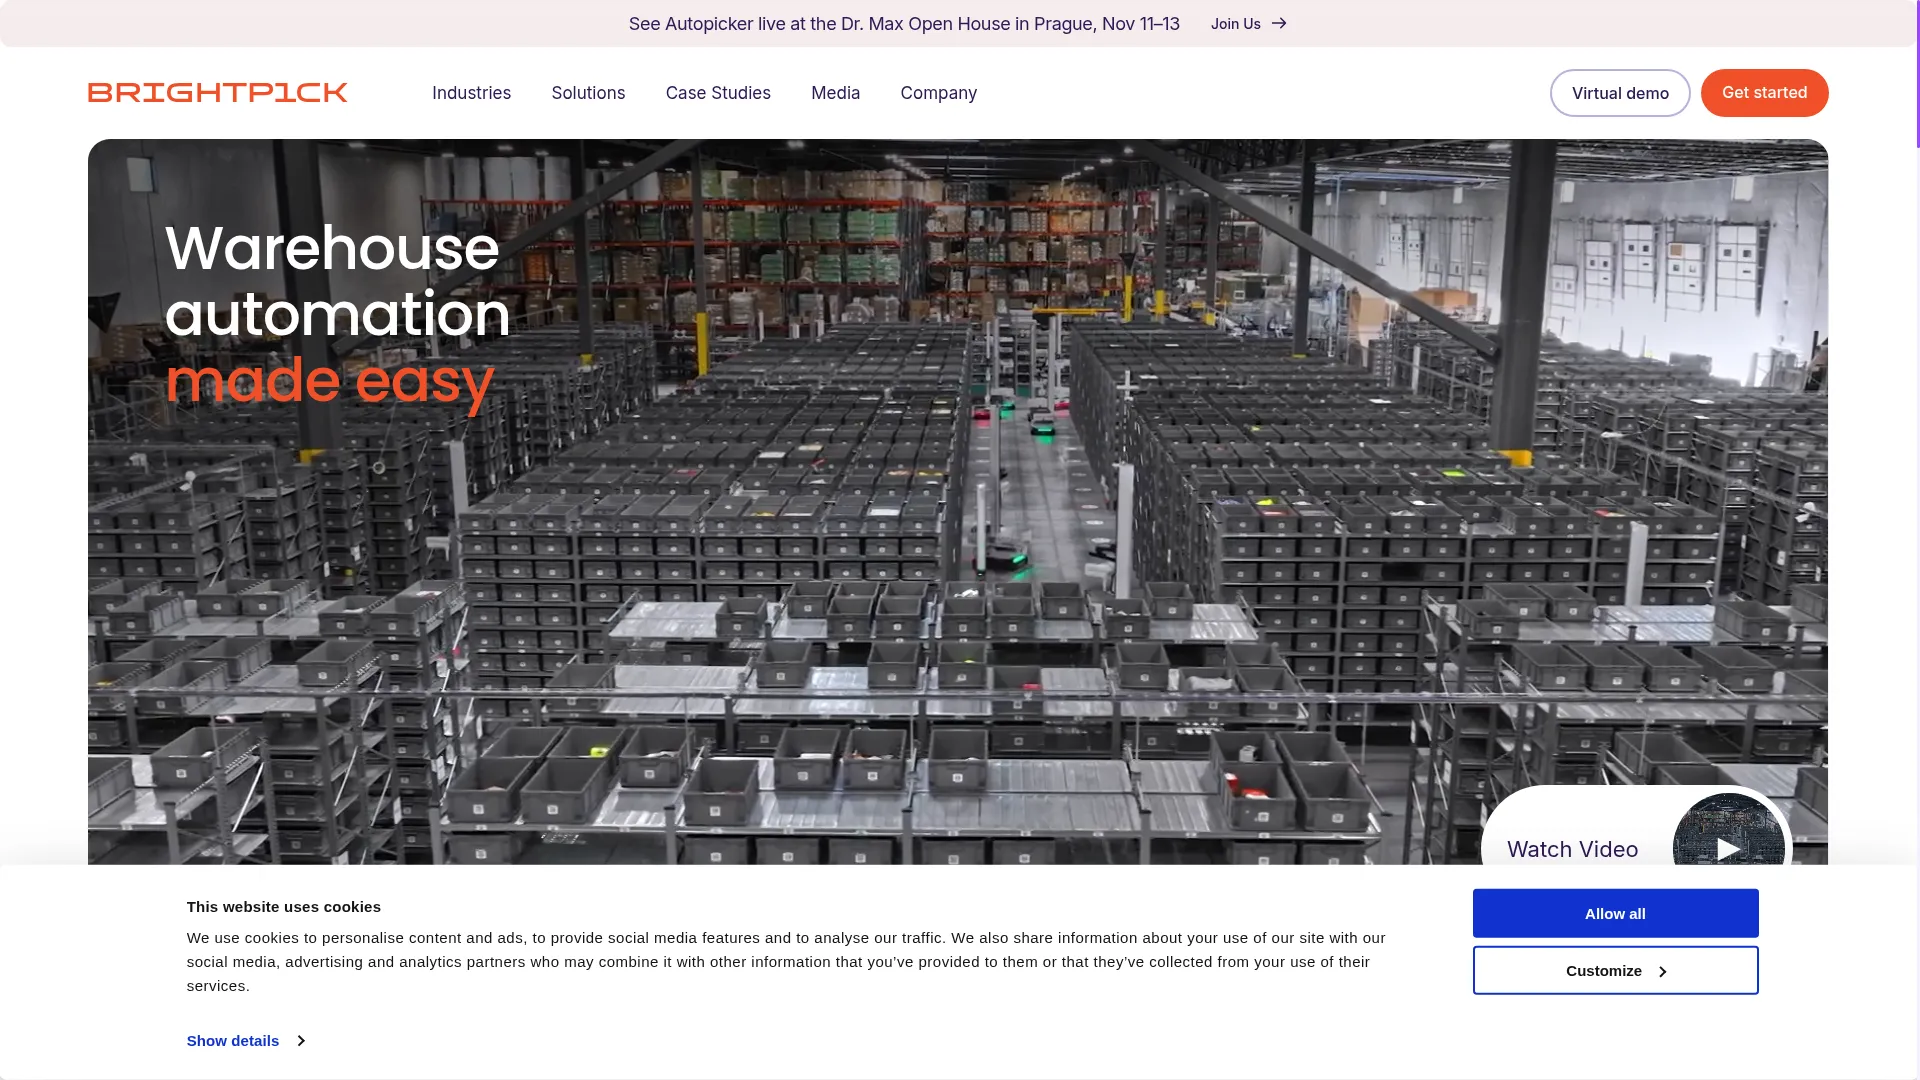Expand the Show details chevron
Screen dimensions: 1920x1080
point(301,1041)
